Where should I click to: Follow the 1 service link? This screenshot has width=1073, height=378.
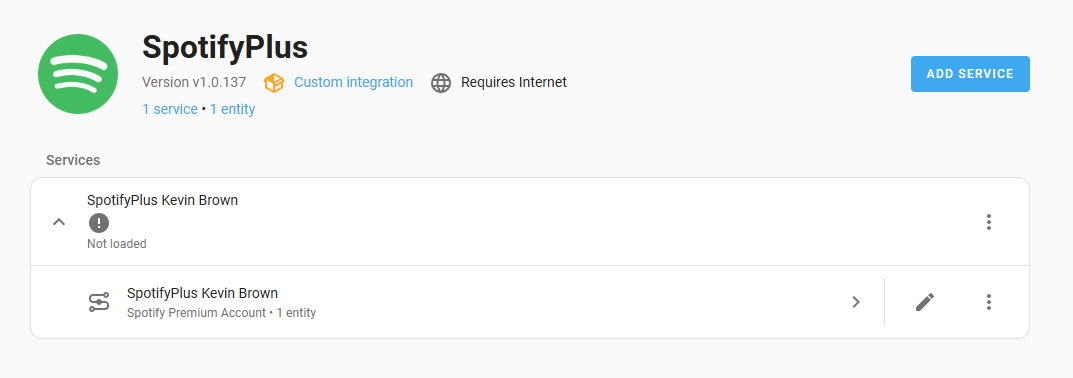tap(170, 110)
